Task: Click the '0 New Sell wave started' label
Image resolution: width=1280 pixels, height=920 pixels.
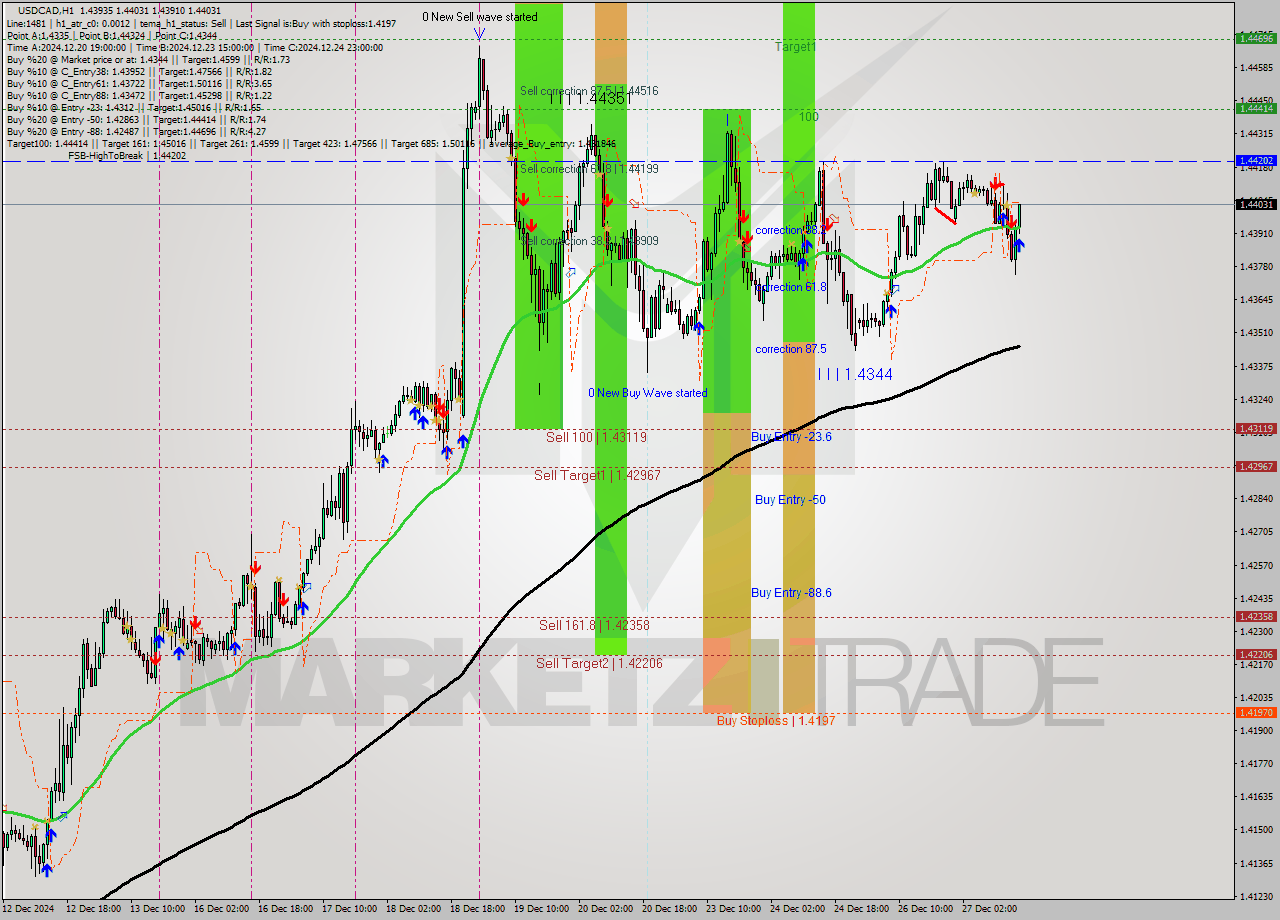Action: tap(479, 17)
